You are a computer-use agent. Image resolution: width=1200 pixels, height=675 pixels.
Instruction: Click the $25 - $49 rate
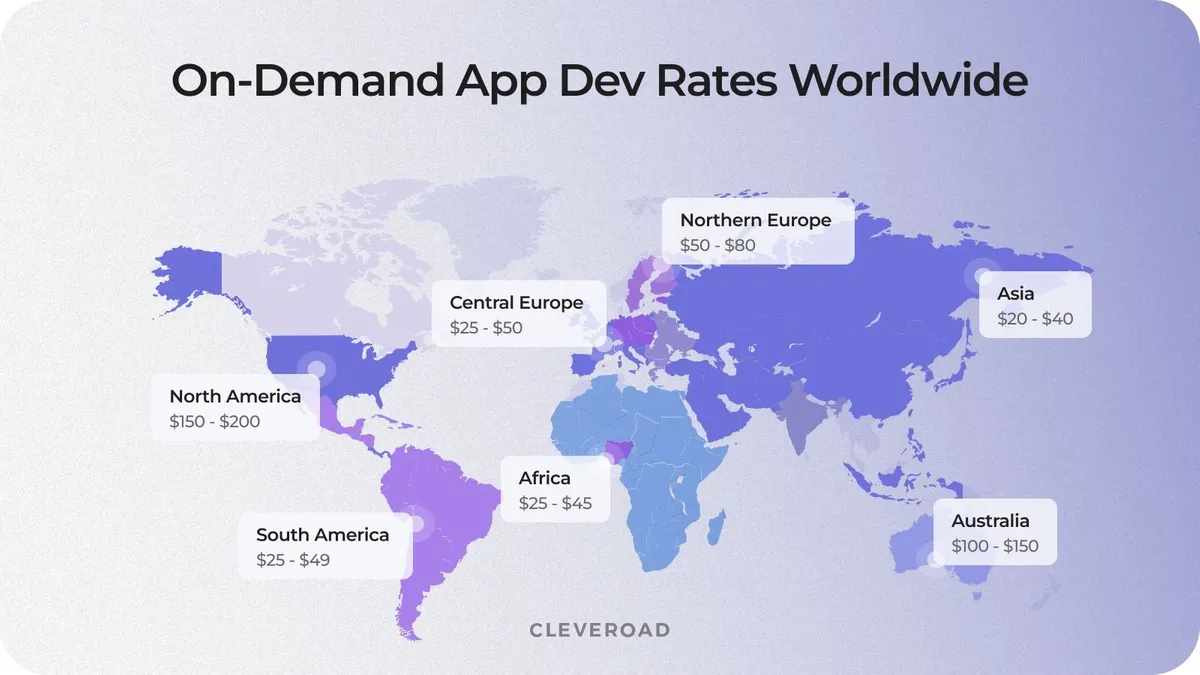pyautogui.click(x=293, y=560)
